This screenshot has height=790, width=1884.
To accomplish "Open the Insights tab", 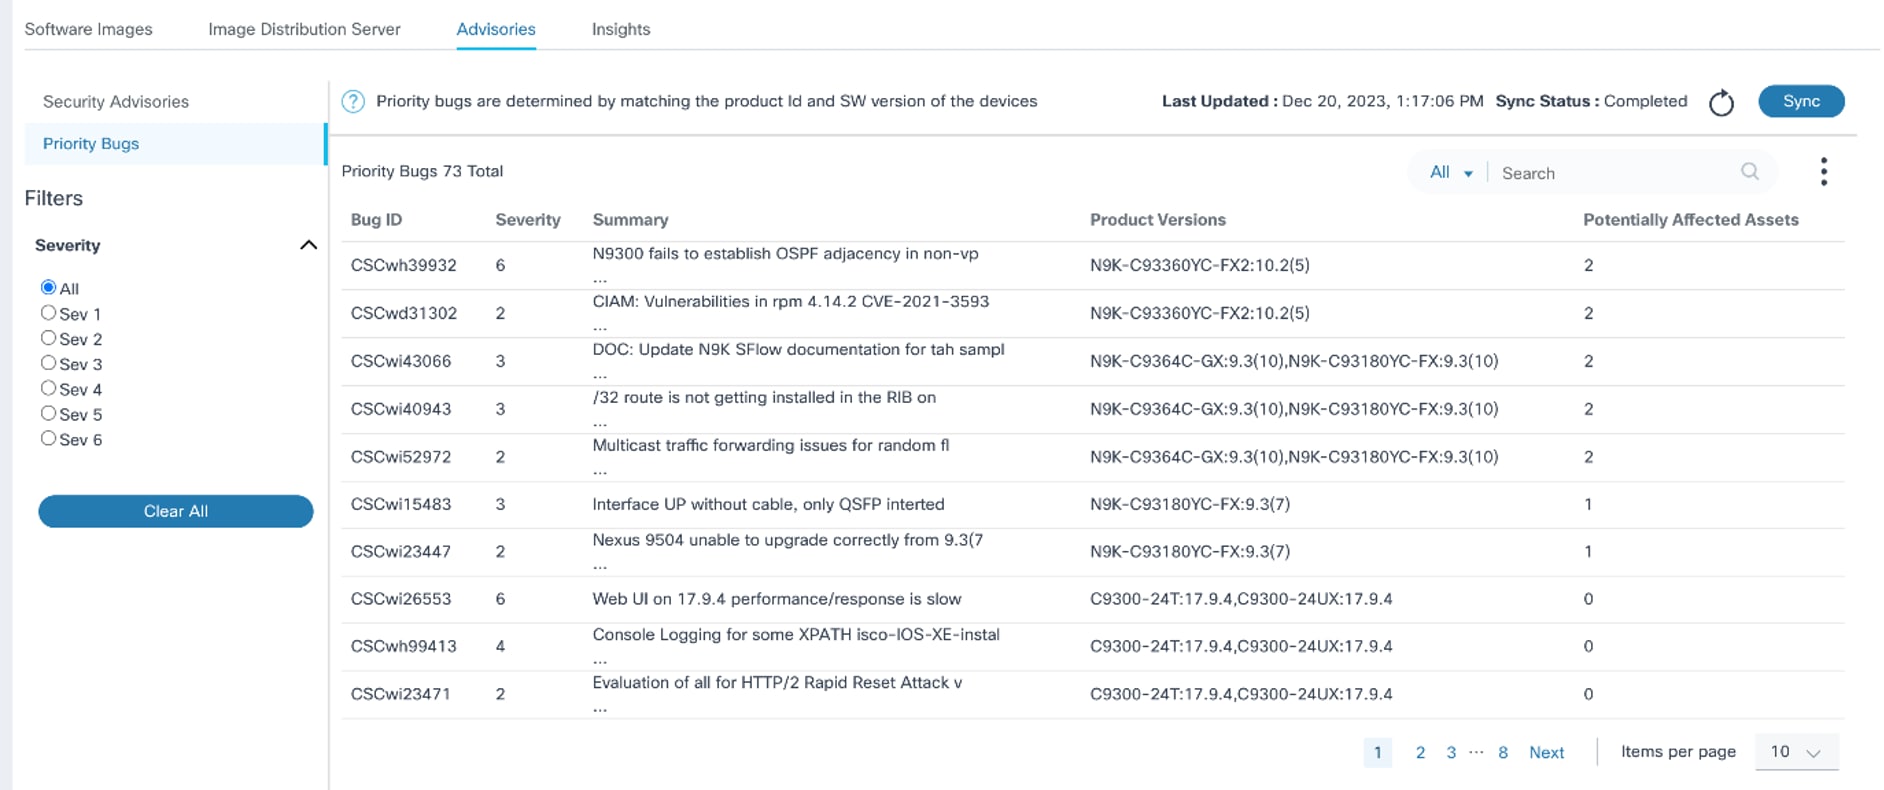I will [621, 29].
